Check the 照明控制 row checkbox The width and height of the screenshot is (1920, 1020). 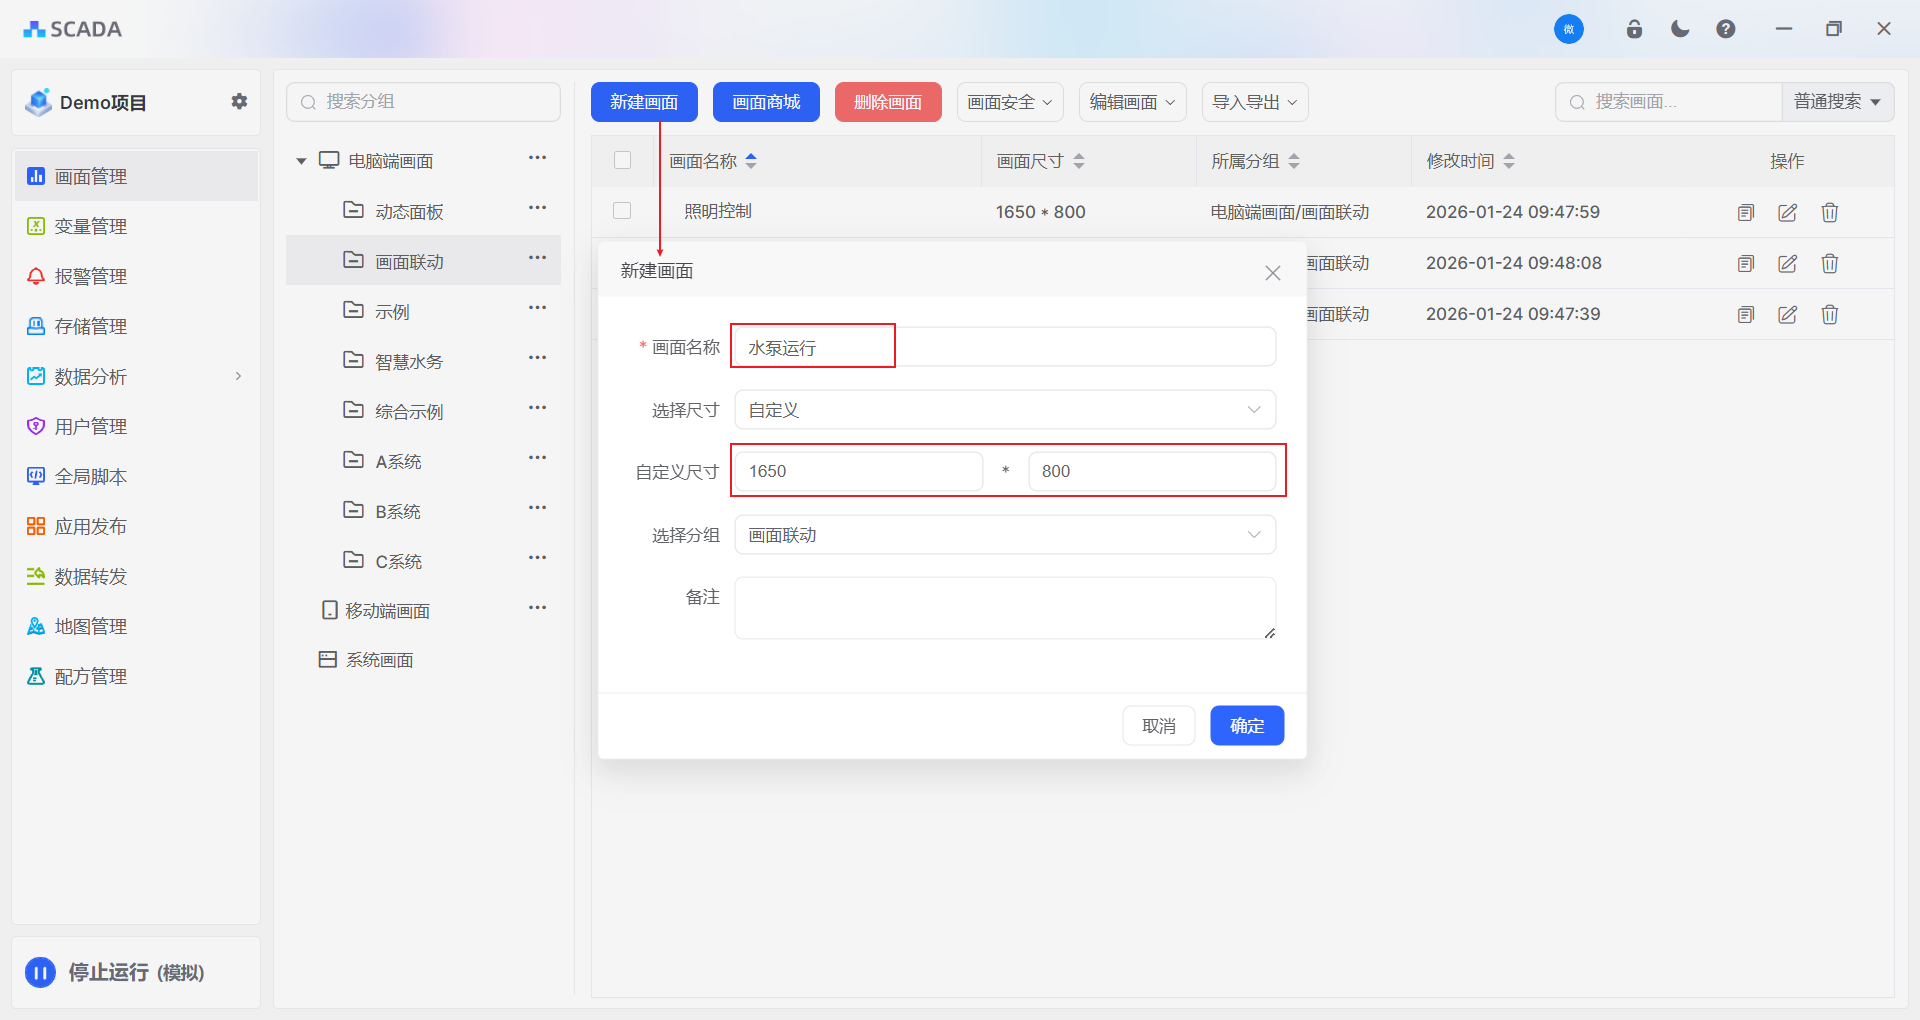point(622,211)
